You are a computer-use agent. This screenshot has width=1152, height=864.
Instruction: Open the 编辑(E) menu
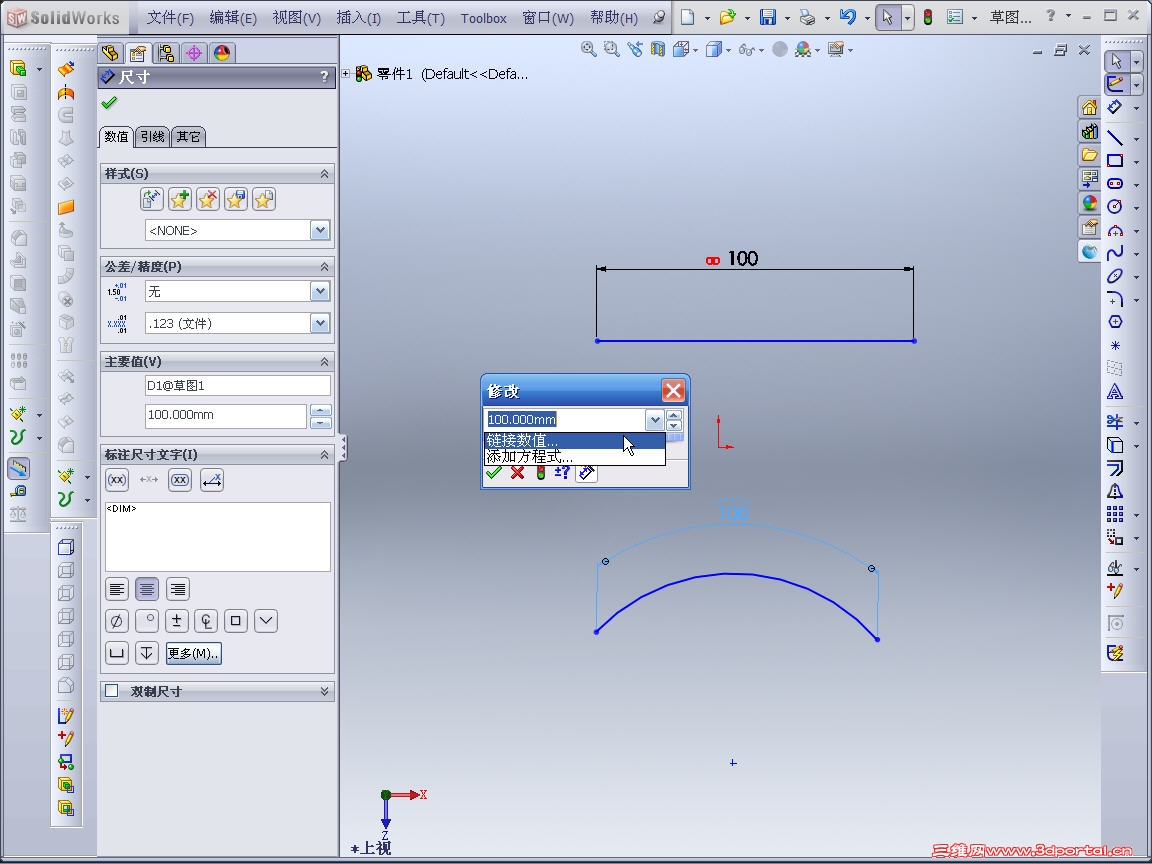233,18
